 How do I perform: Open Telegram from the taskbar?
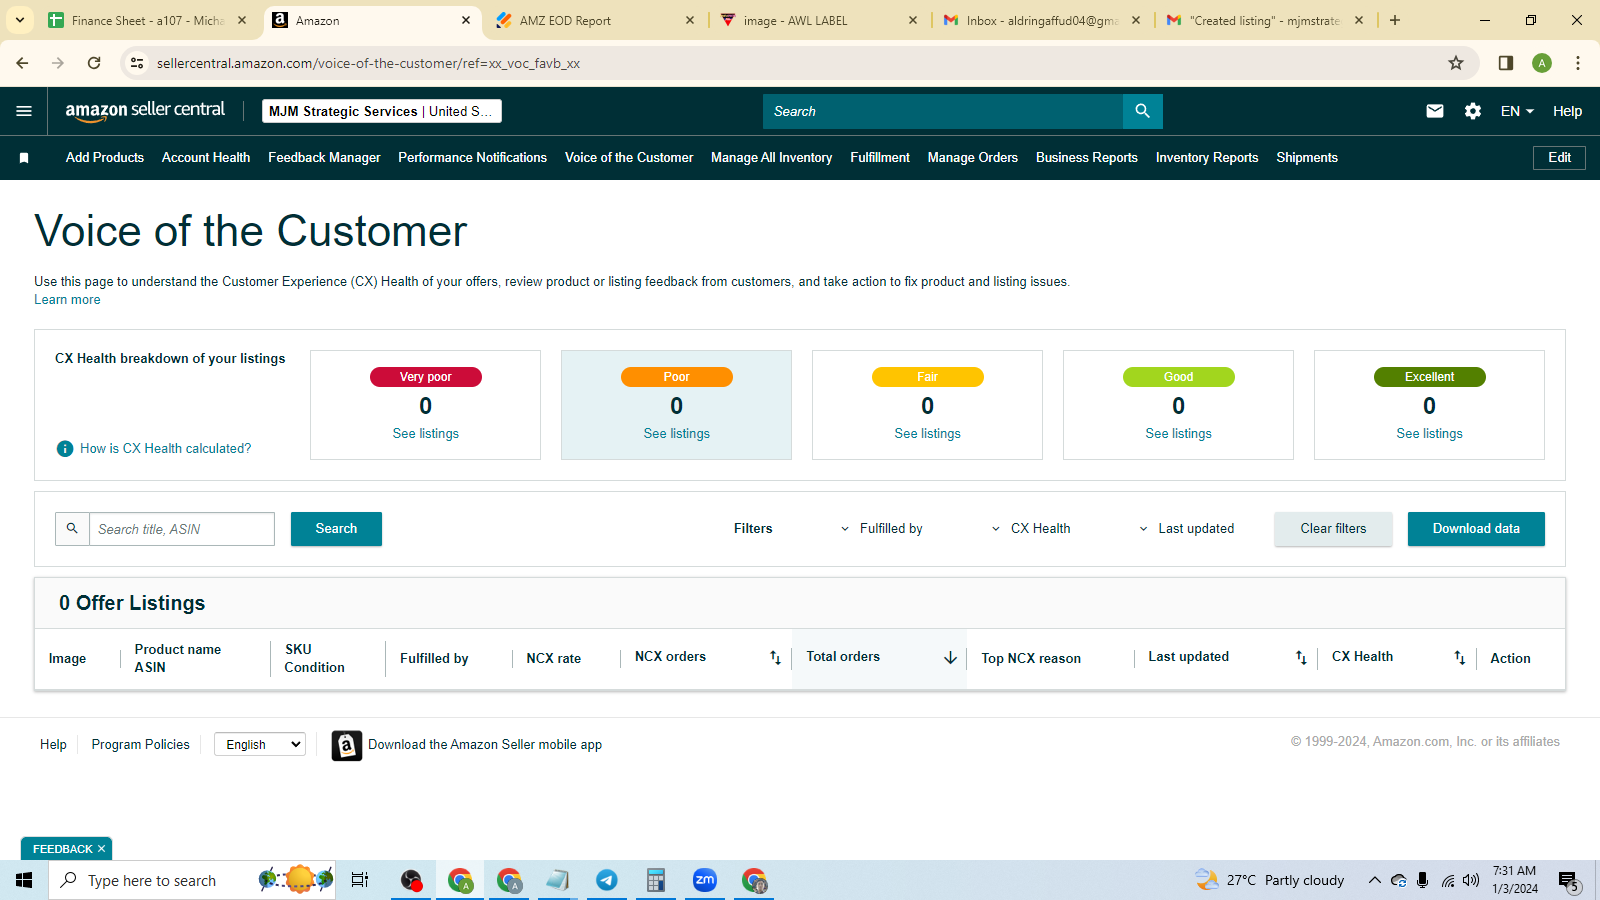pyautogui.click(x=607, y=880)
